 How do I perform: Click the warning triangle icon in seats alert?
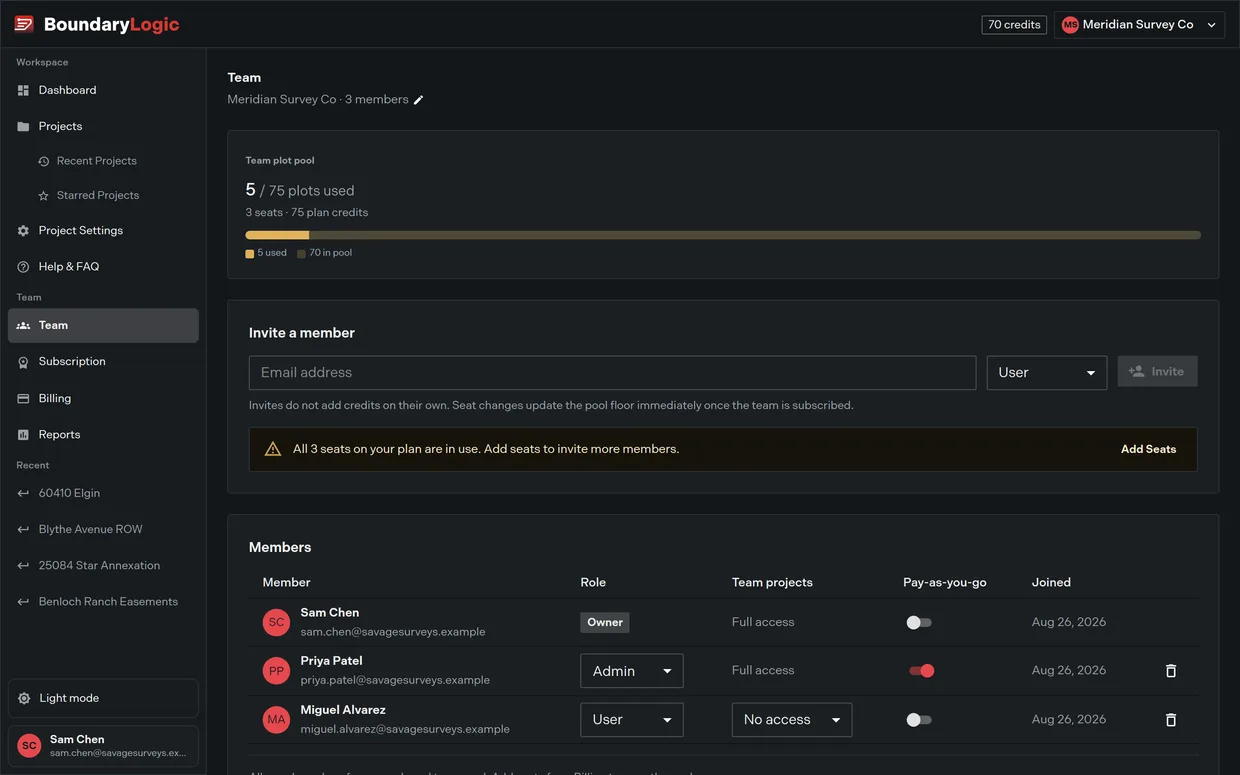[273, 450]
